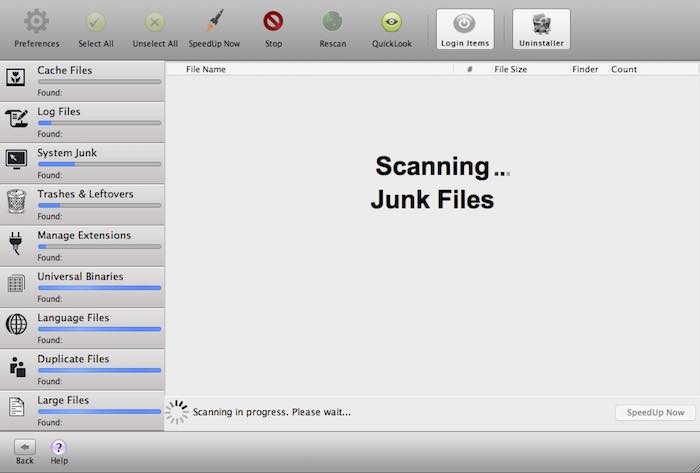700x473 pixels.
Task: Open Help question mark icon
Action: 58,447
